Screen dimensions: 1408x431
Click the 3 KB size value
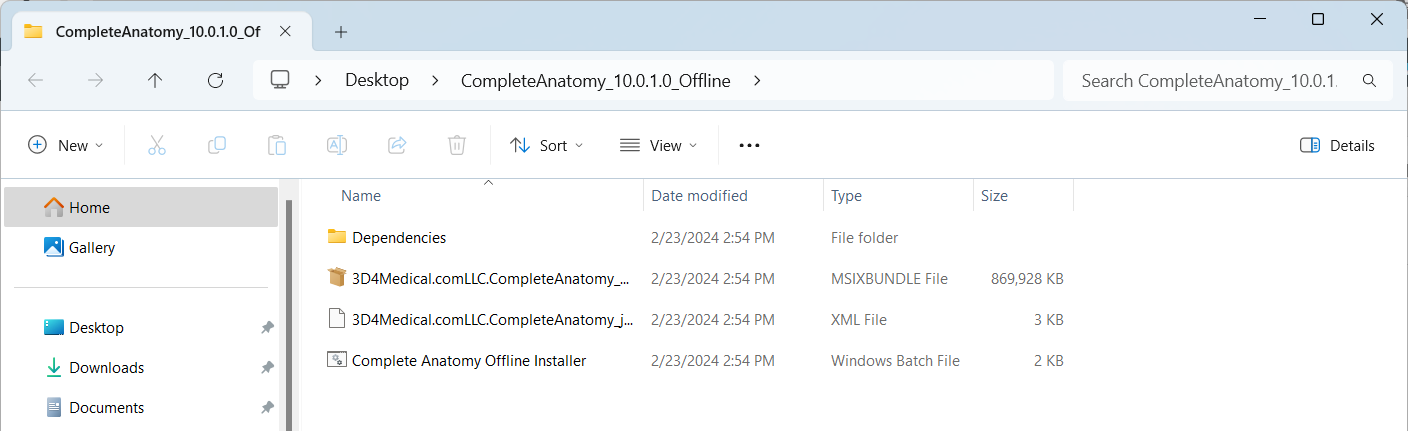1047,320
